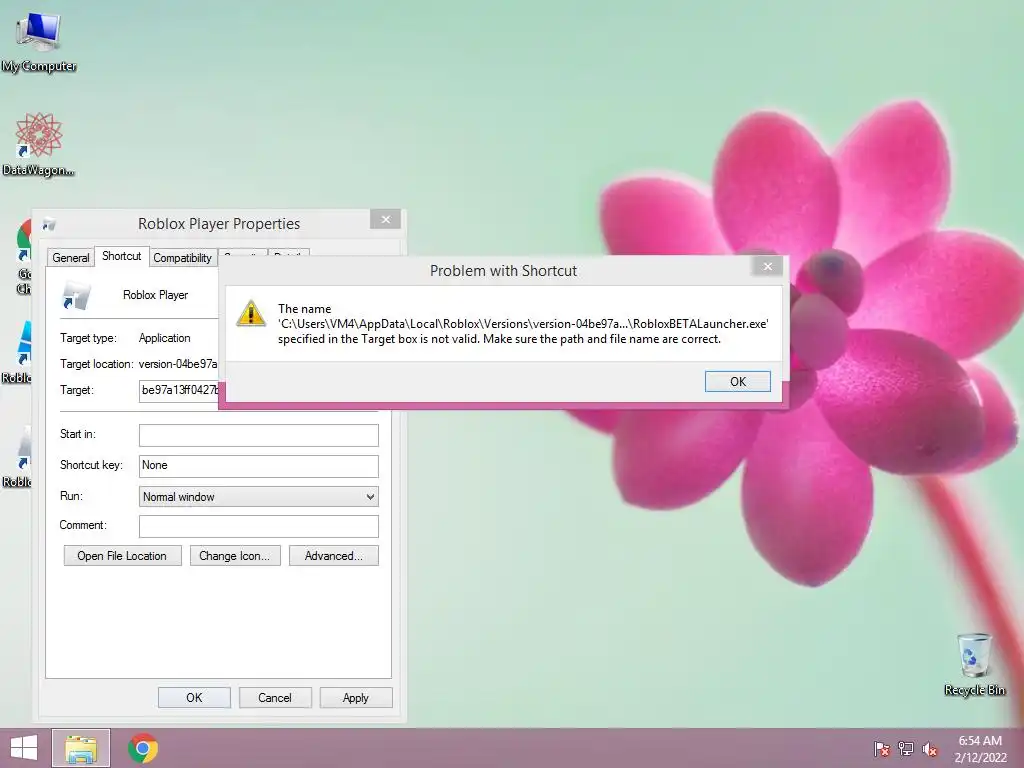The width and height of the screenshot is (1024, 768).
Task: Switch to the Shortcut tab
Action: [x=121, y=256]
